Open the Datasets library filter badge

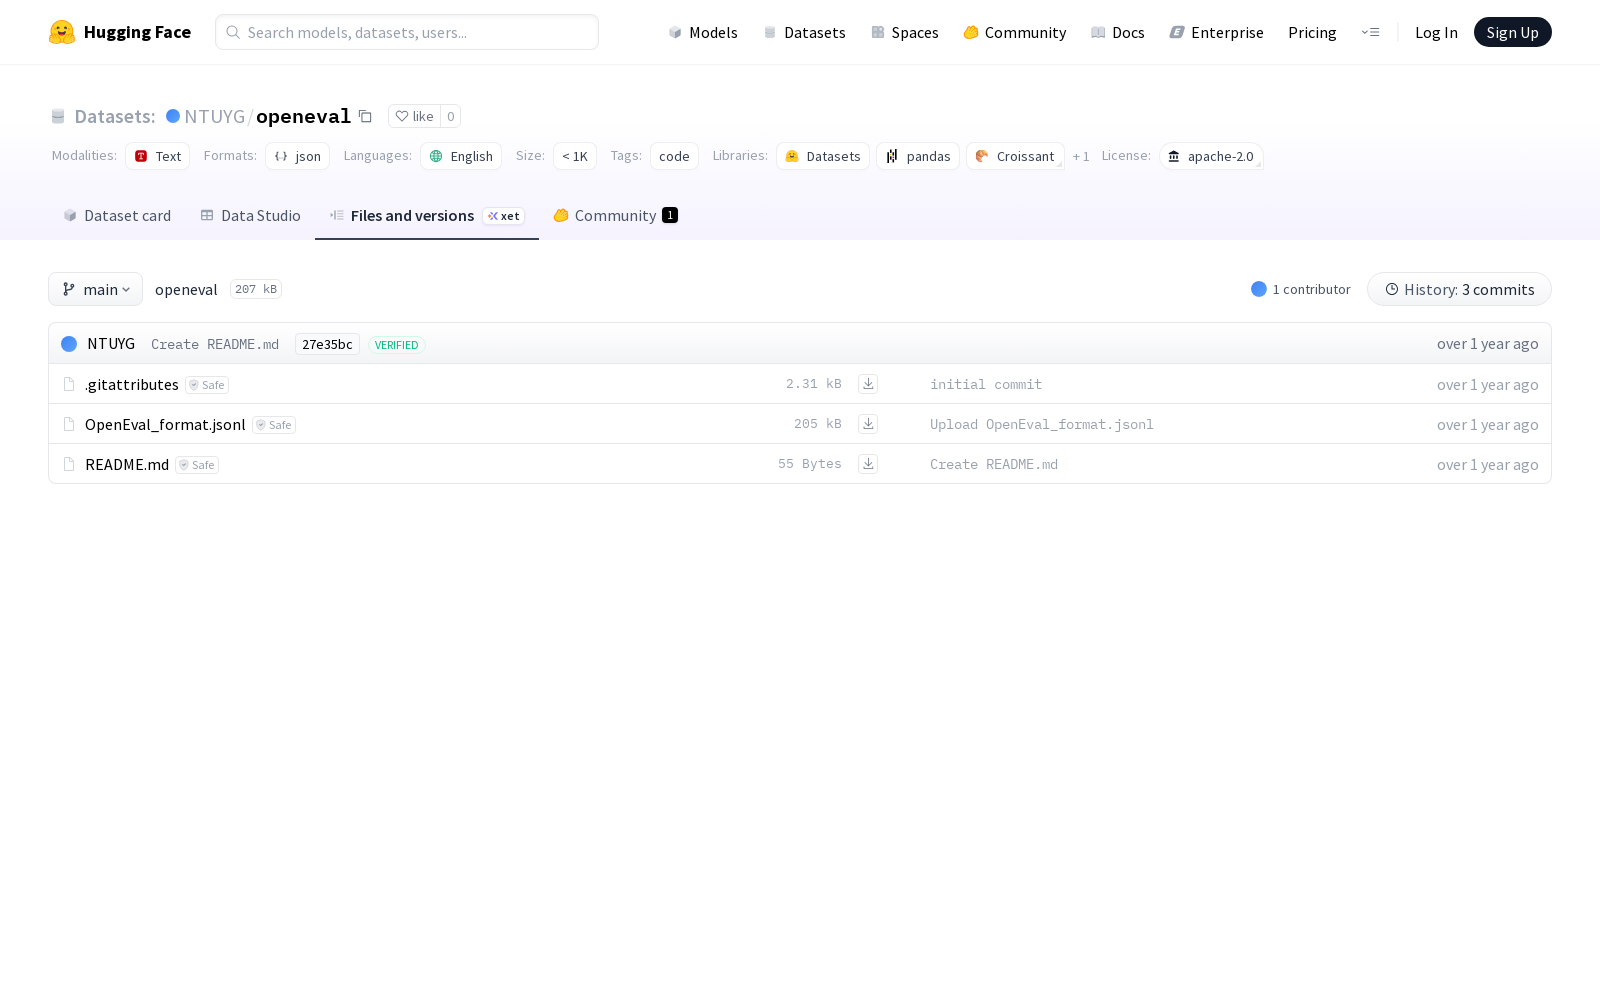[x=822, y=156]
